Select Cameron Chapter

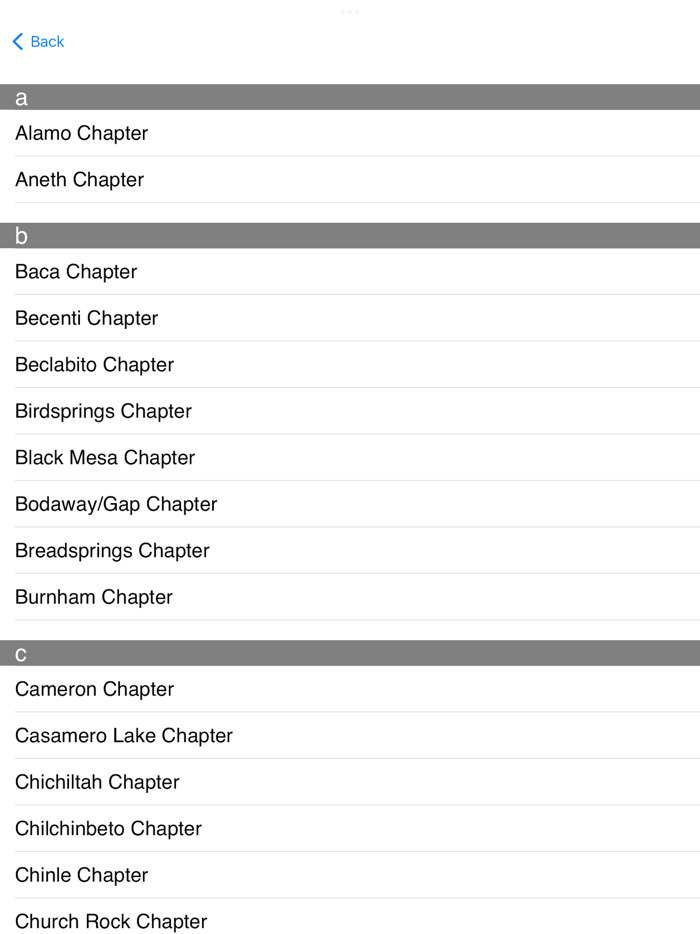94,689
